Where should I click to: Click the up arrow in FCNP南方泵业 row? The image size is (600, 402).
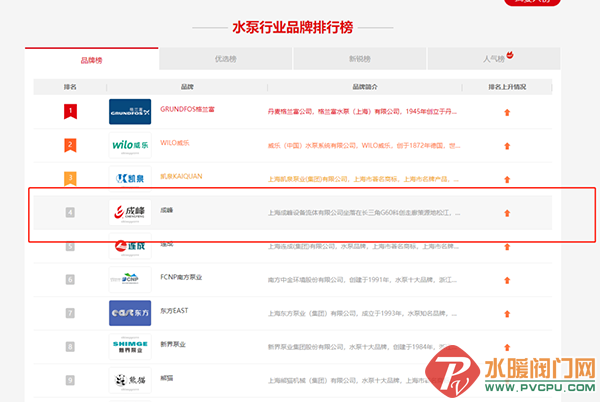point(507,280)
